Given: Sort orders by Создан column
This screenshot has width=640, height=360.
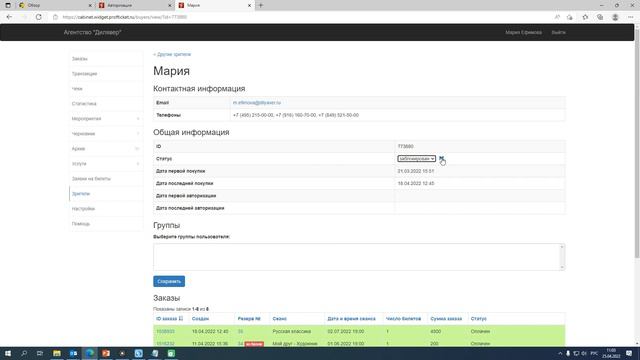Looking at the screenshot, I should [x=200, y=318].
